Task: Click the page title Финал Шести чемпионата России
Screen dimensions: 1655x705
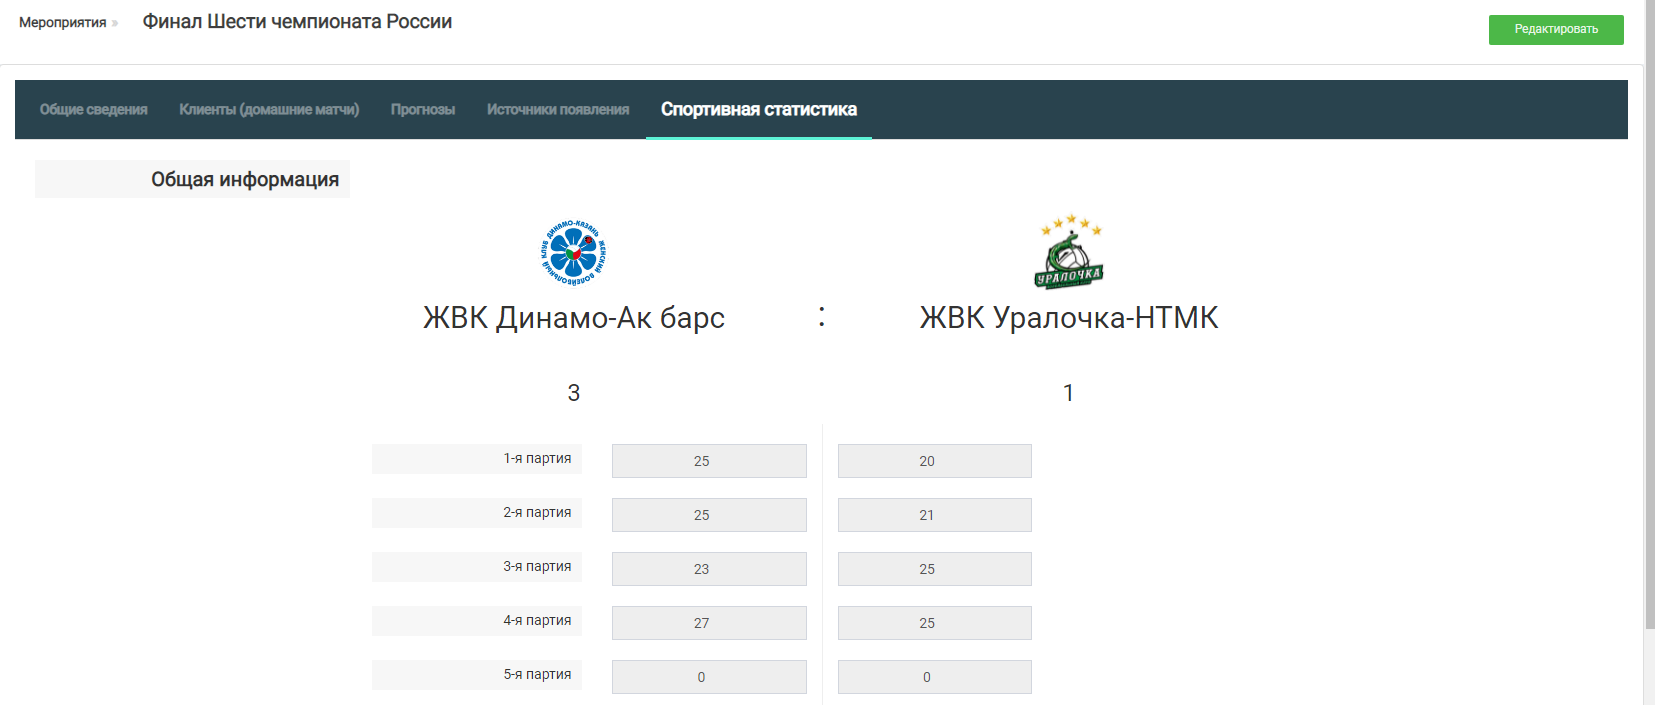Action: [297, 22]
